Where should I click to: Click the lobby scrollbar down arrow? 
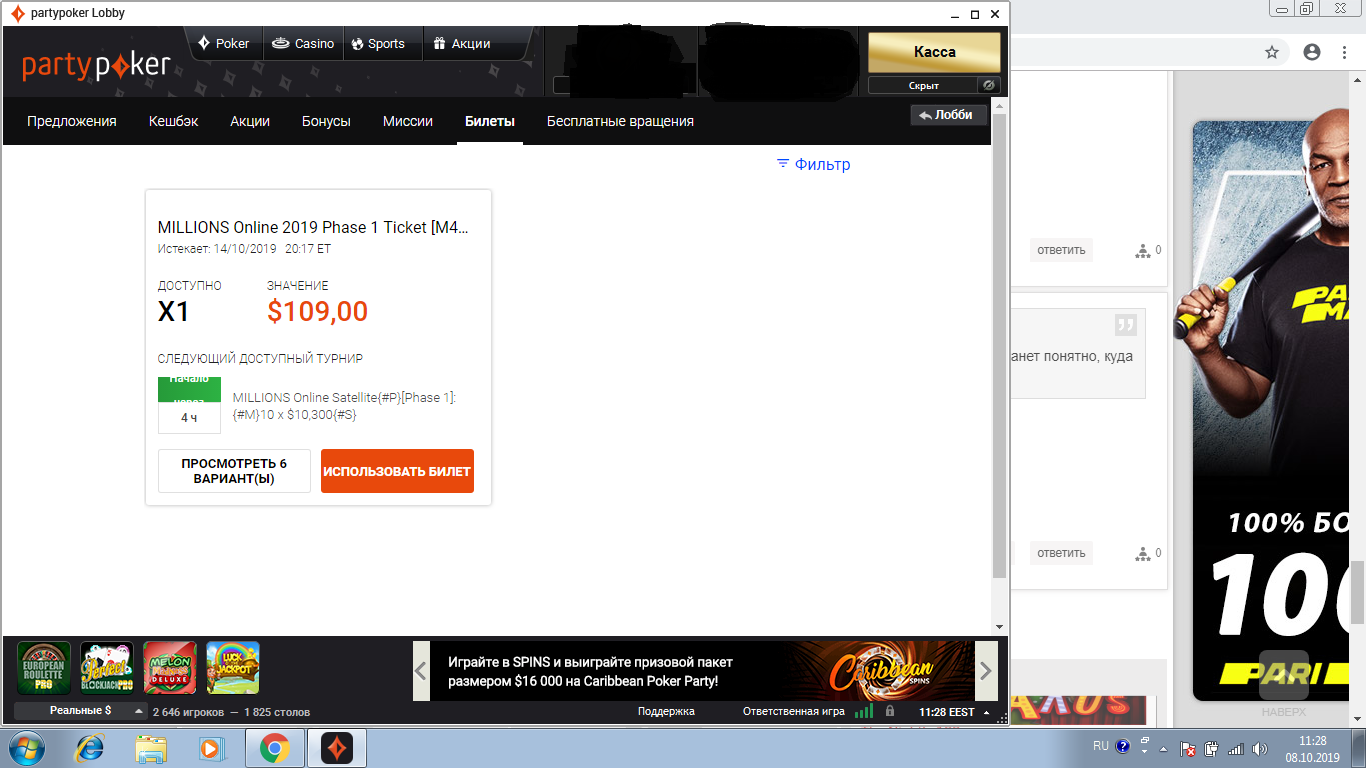point(999,627)
